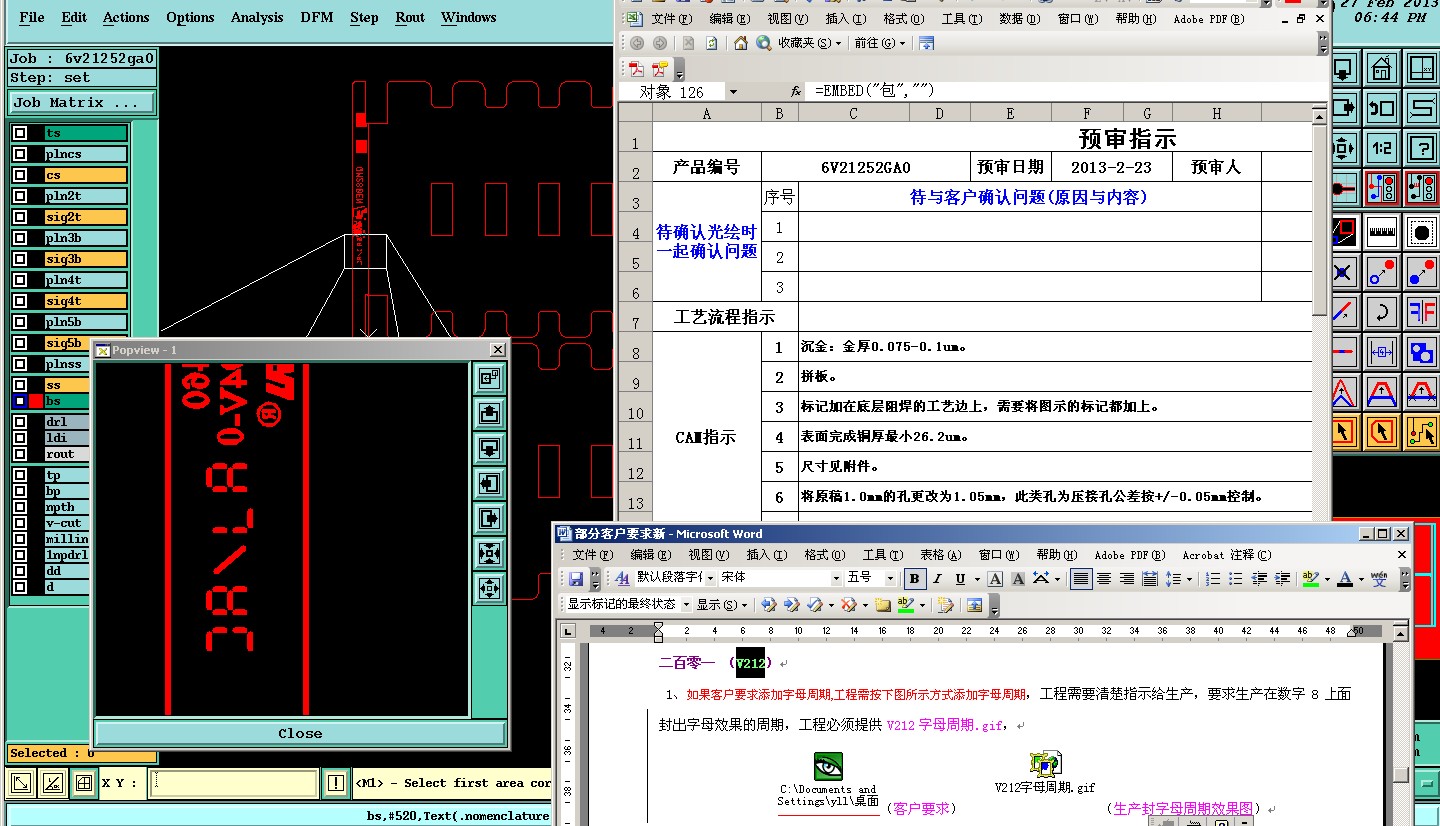This screenshot has width=1440, height=826.
Task: Click the top window icon in Popview toolbar
Action: coord(489,377)
